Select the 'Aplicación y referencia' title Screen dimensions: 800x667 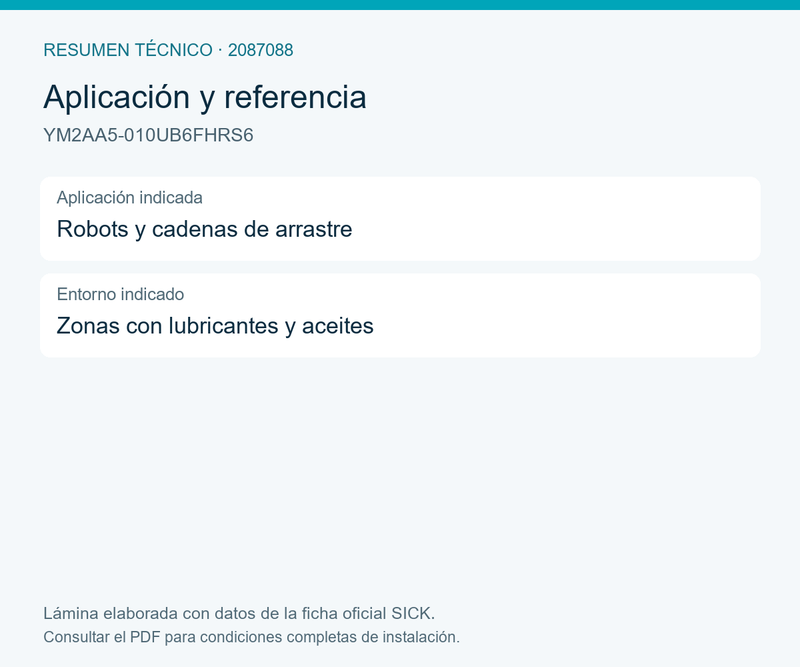click(x=205, y=97)
